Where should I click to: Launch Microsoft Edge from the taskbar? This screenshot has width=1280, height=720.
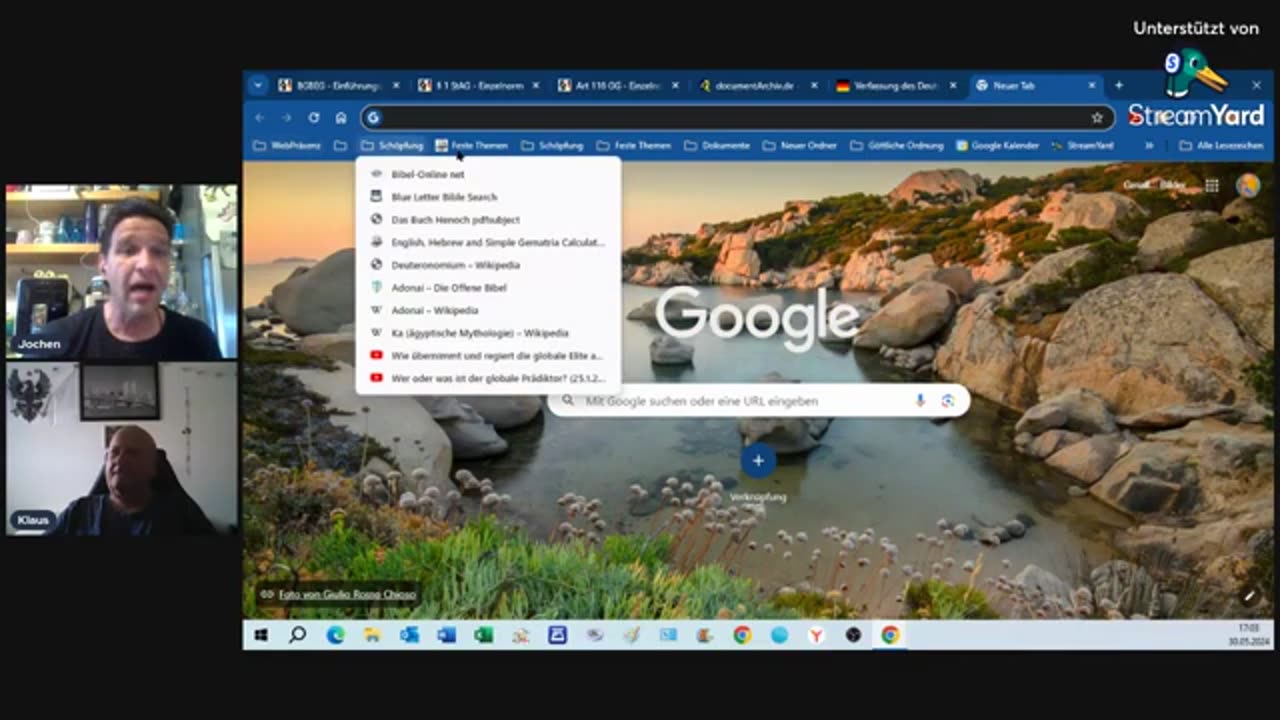coord(335,635)
